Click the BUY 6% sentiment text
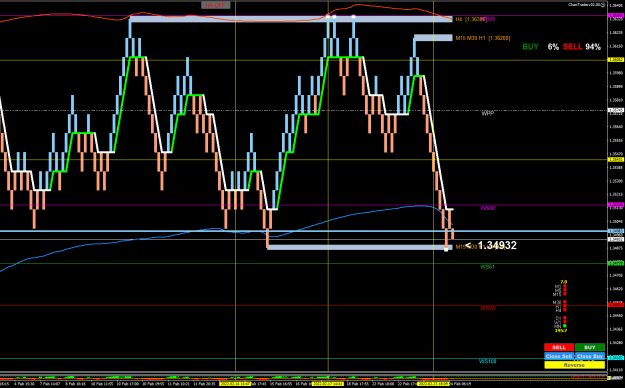This screenshot has height=388, width=625. [x=540, y=47]
